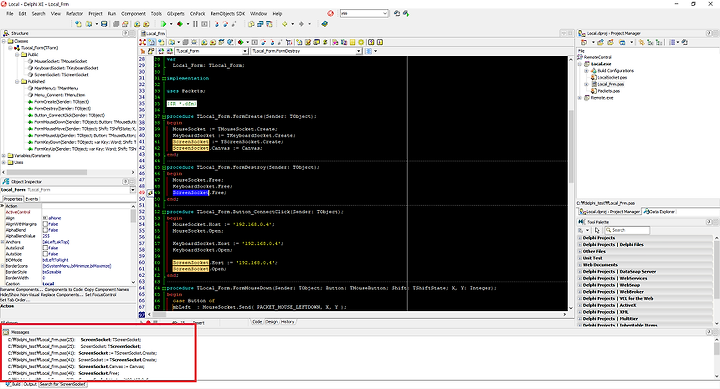The image size is (720, 389).
Task: Open the Object Inspector instance dropdown
Action: (133, 190)
